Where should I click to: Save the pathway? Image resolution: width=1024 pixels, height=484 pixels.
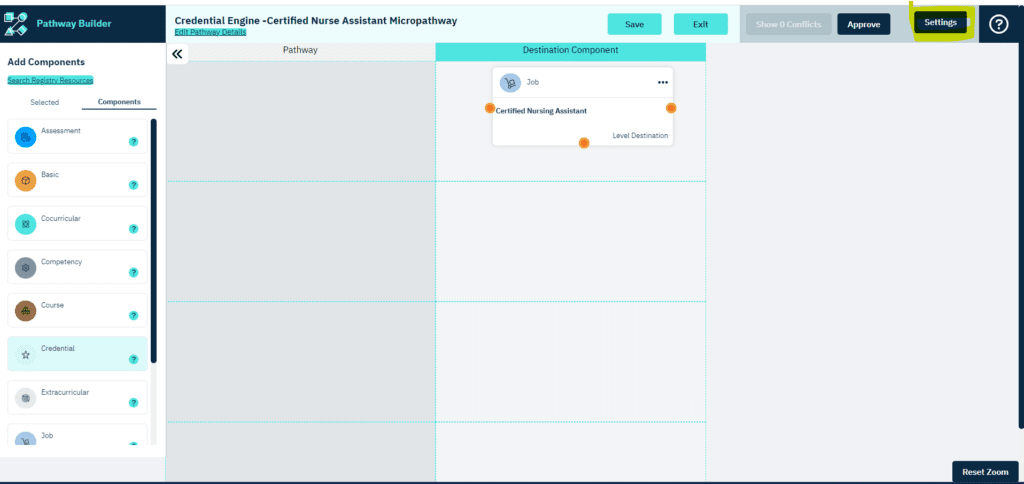[634, 24]
